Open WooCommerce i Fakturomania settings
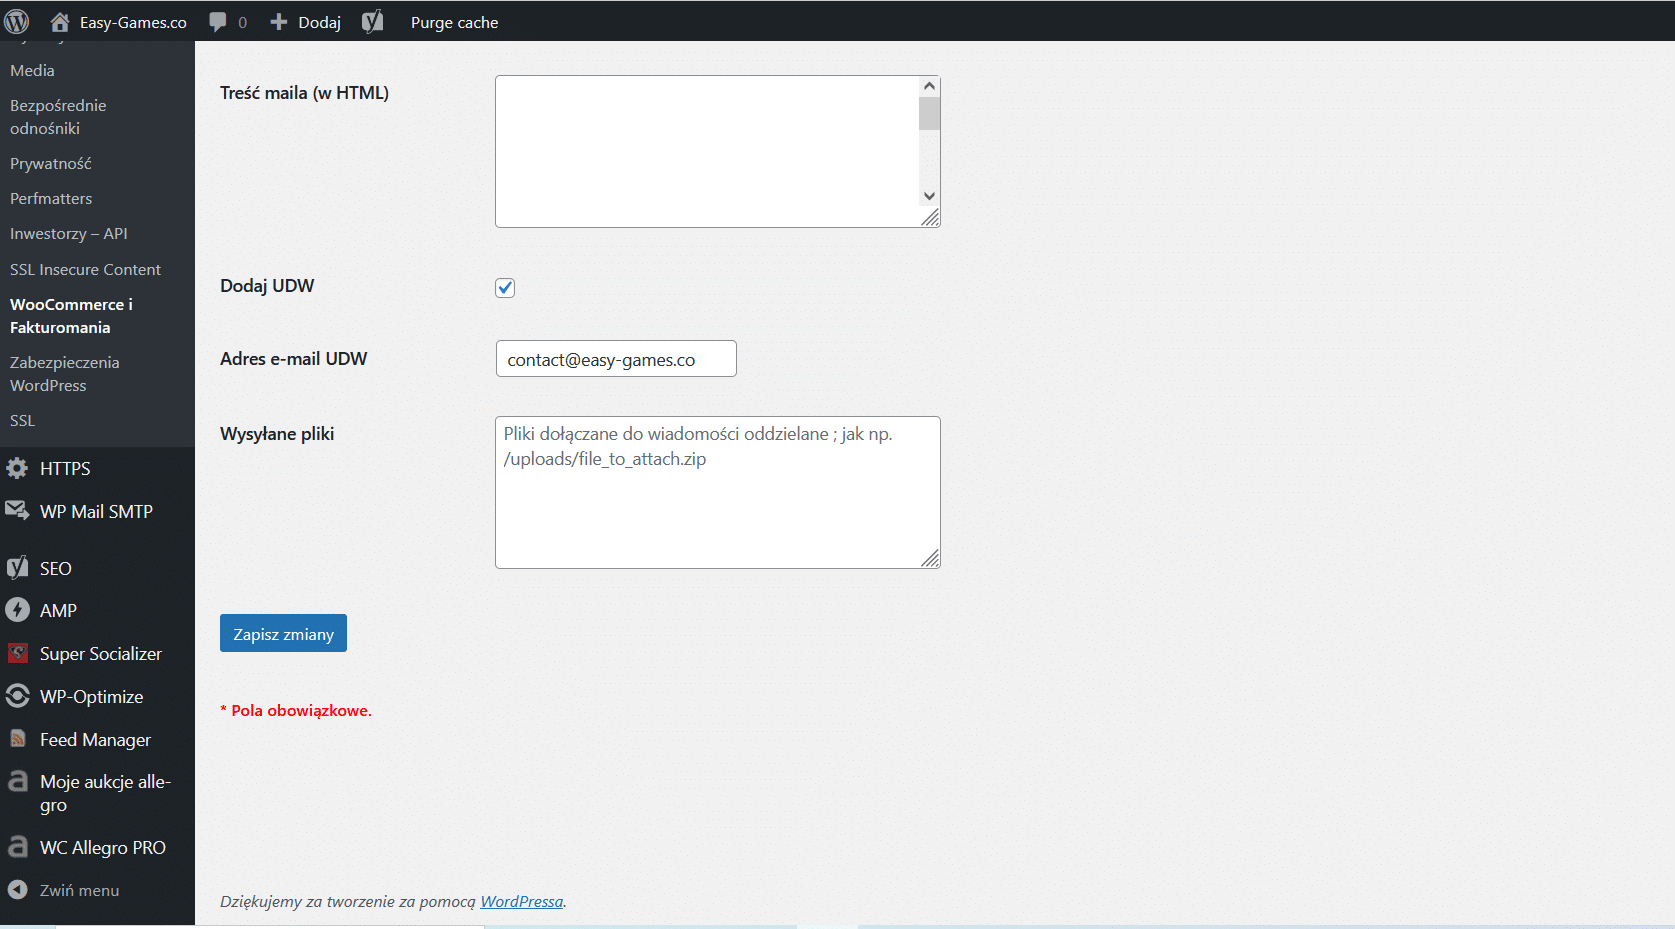This screenshot has width=1675, height=929. (71, 316)
